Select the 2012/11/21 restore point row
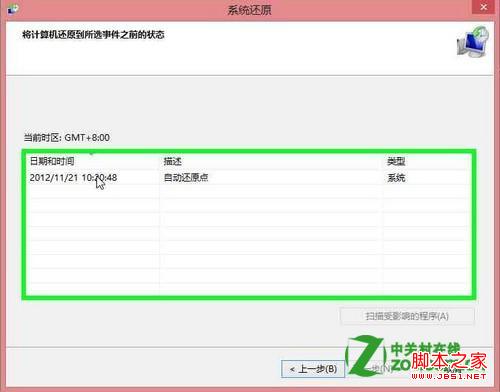 (249, 178)
